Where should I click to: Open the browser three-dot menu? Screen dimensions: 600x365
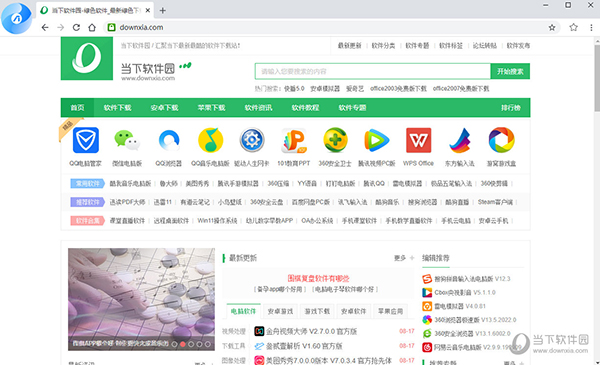(591, 27)
